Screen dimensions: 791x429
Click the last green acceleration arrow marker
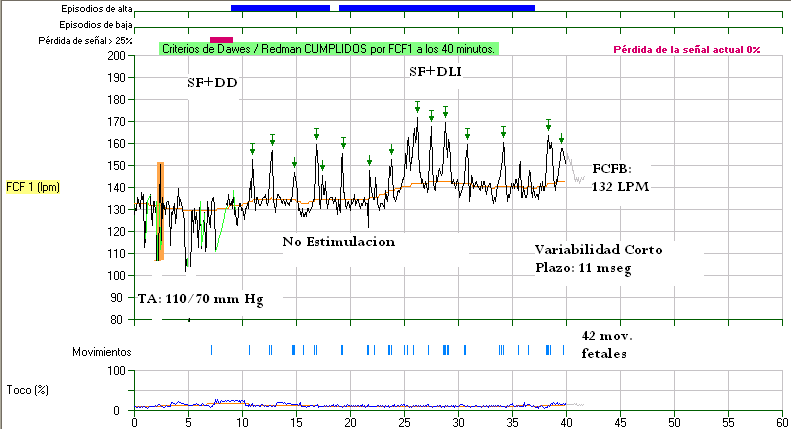click(x=561, y=139)
